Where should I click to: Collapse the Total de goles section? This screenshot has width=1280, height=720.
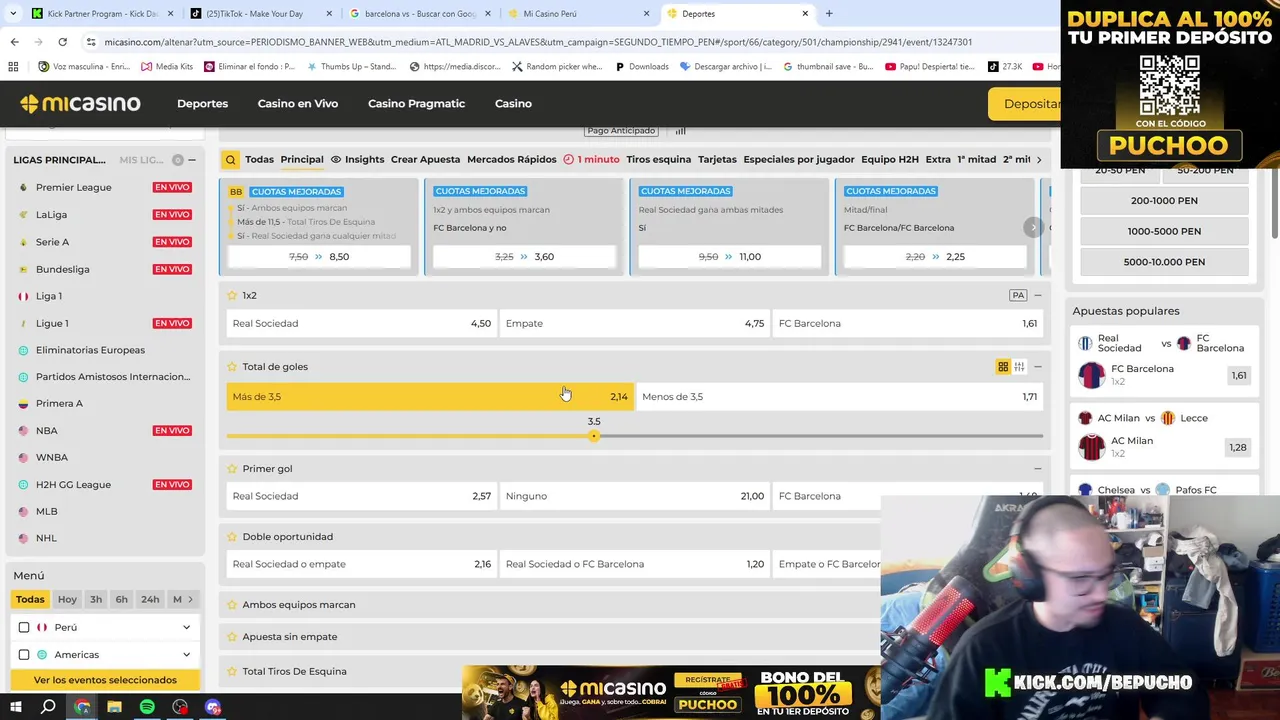point(1037,366)
